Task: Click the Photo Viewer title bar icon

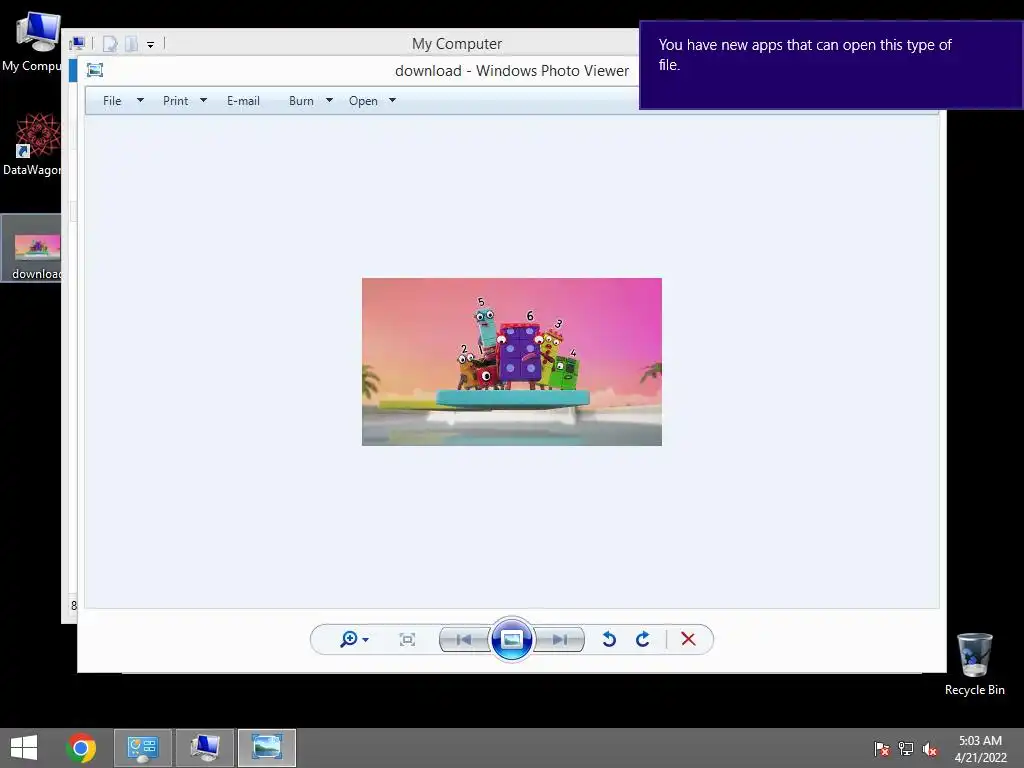Action: (x=95, y=70)
